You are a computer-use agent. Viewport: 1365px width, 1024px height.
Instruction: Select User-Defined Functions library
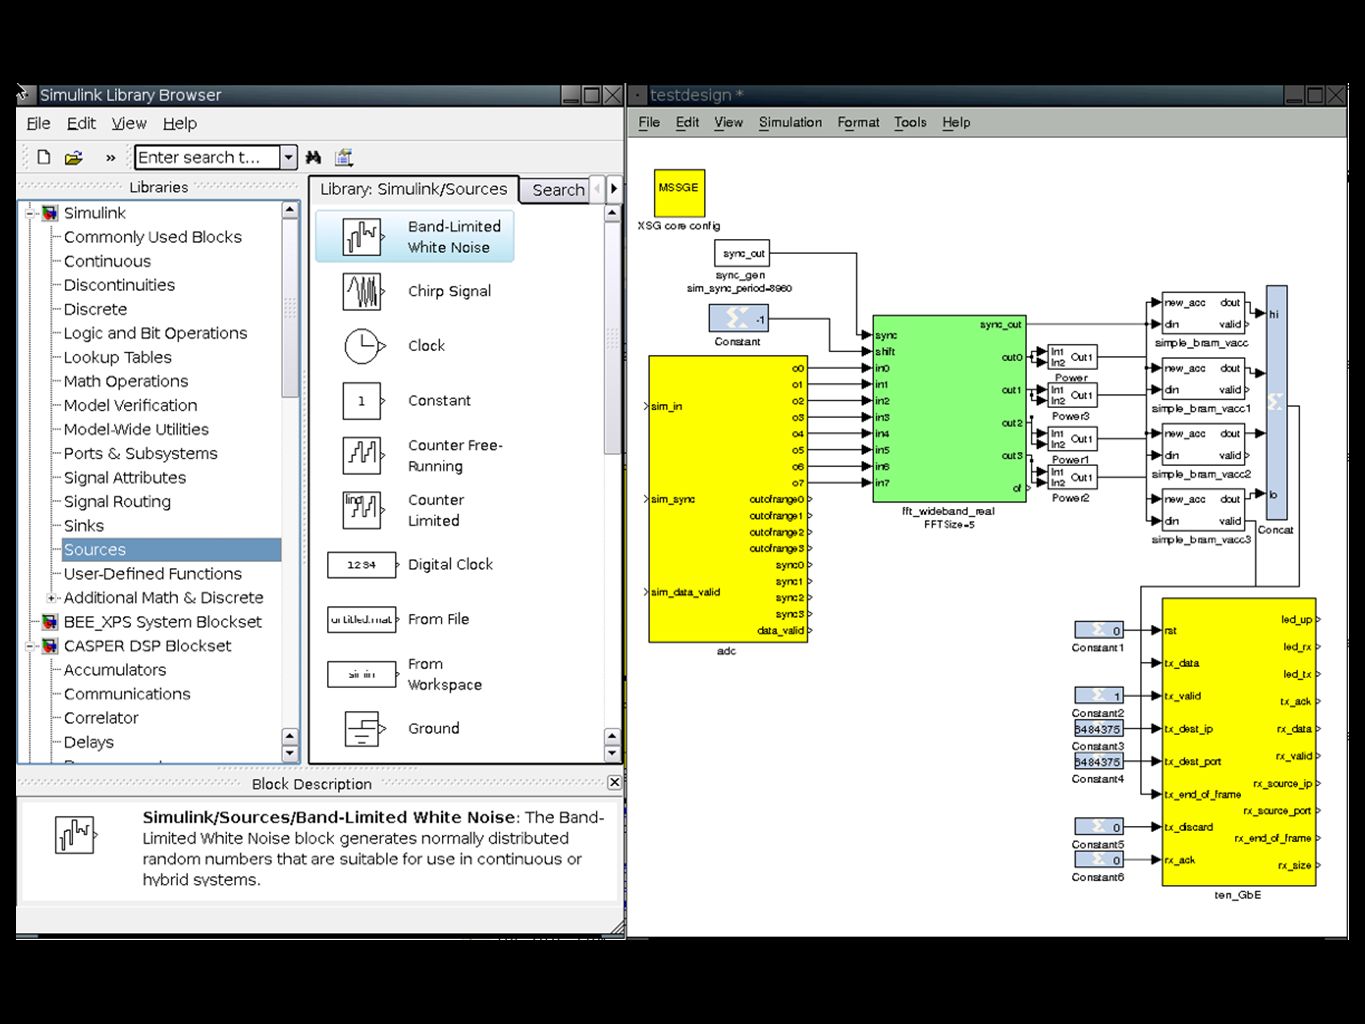pyautogui.click(x=153, y=574)
